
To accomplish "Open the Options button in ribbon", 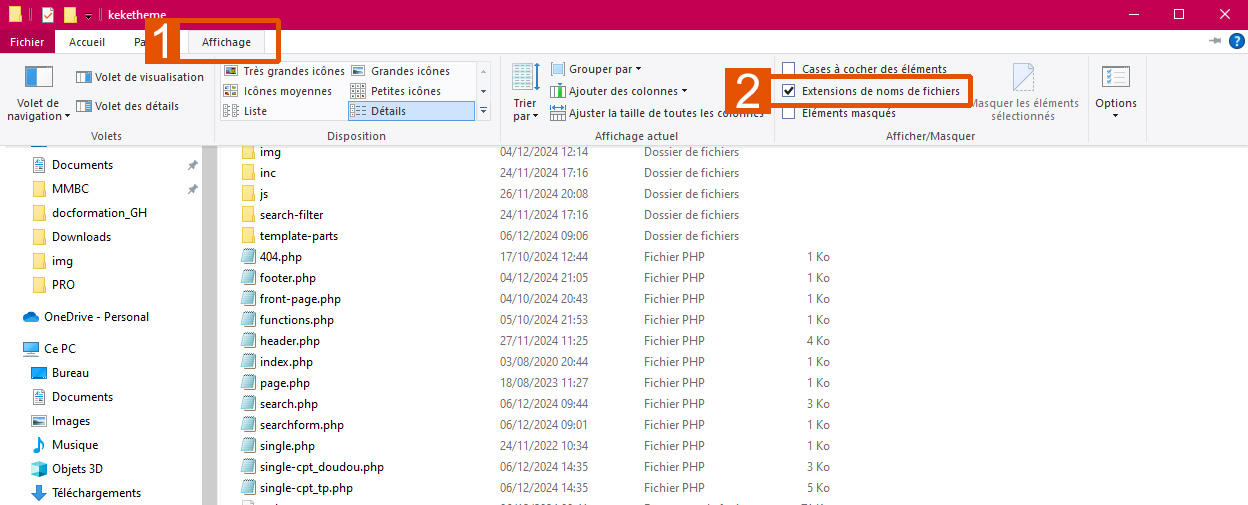I will pos(1115,90).
